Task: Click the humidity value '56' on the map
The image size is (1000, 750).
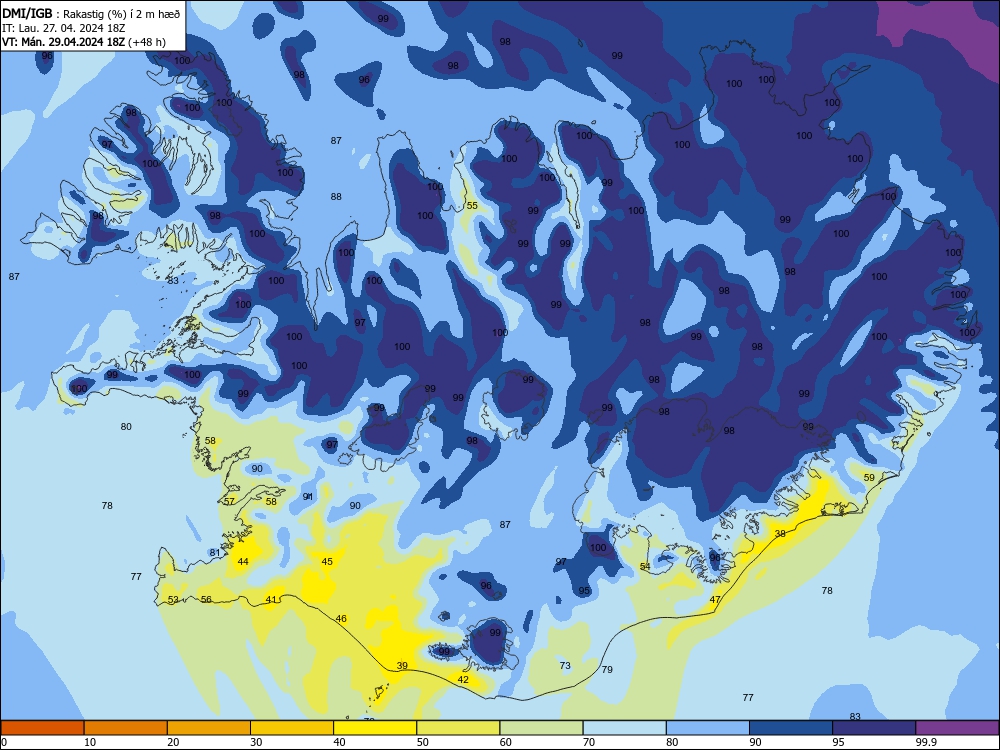Action: [206, 599]
